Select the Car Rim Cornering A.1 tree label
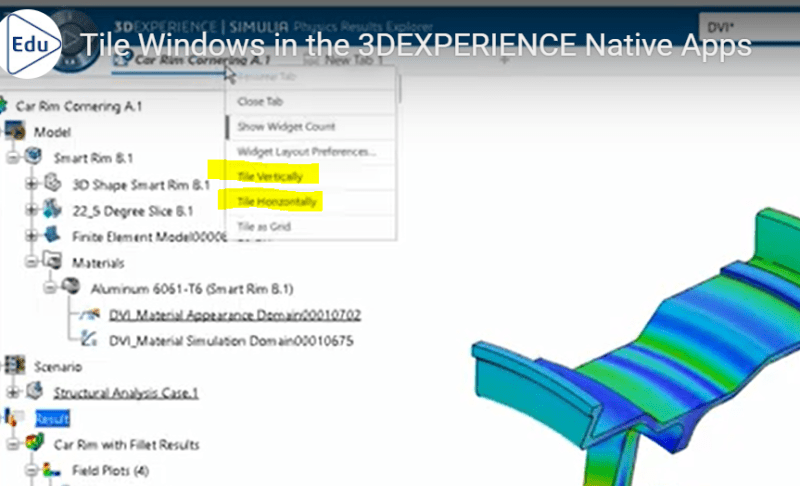 point(79,106)
